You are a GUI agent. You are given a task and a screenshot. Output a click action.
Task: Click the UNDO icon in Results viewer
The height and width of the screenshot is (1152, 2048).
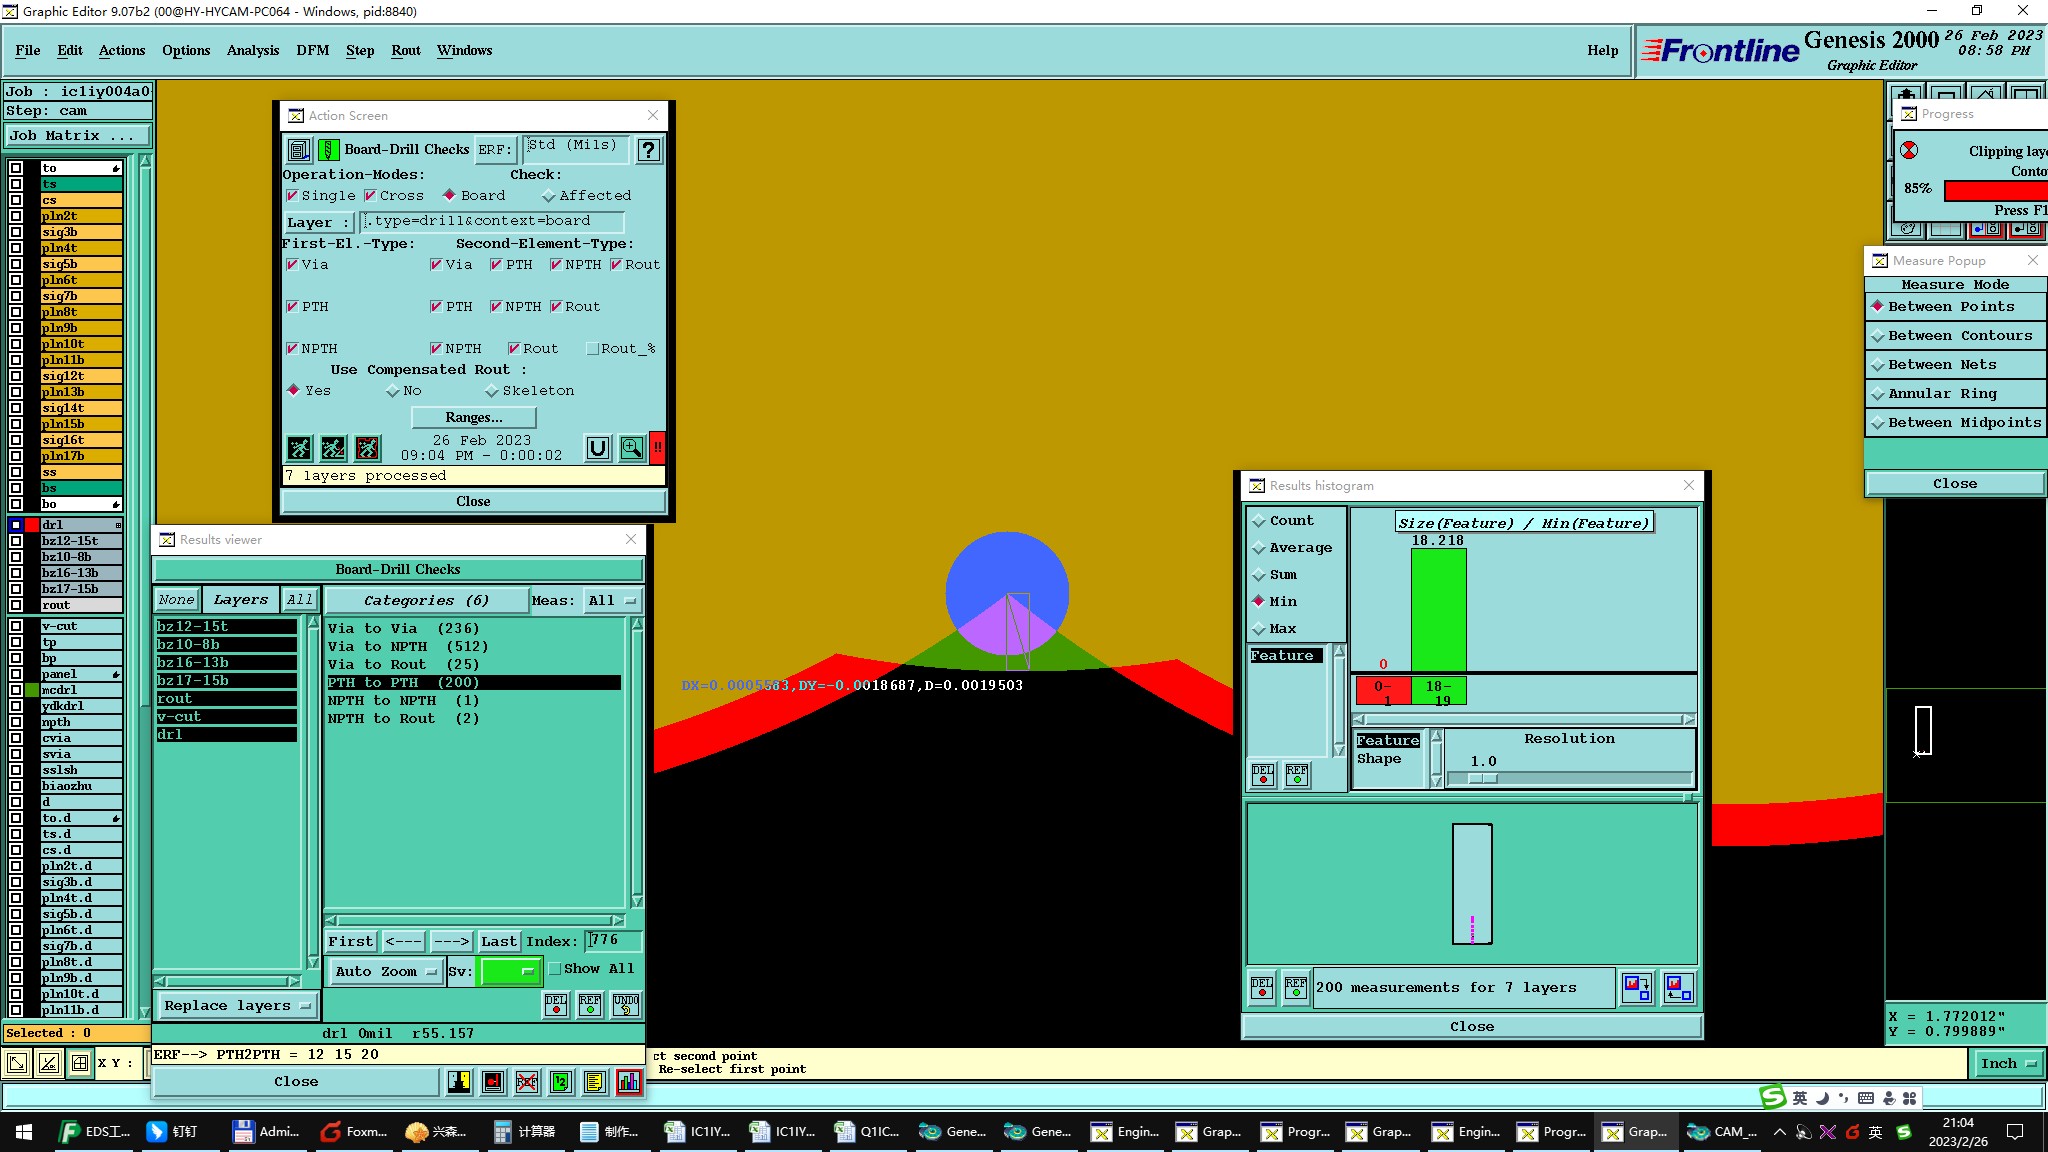tap(626, 1004)
